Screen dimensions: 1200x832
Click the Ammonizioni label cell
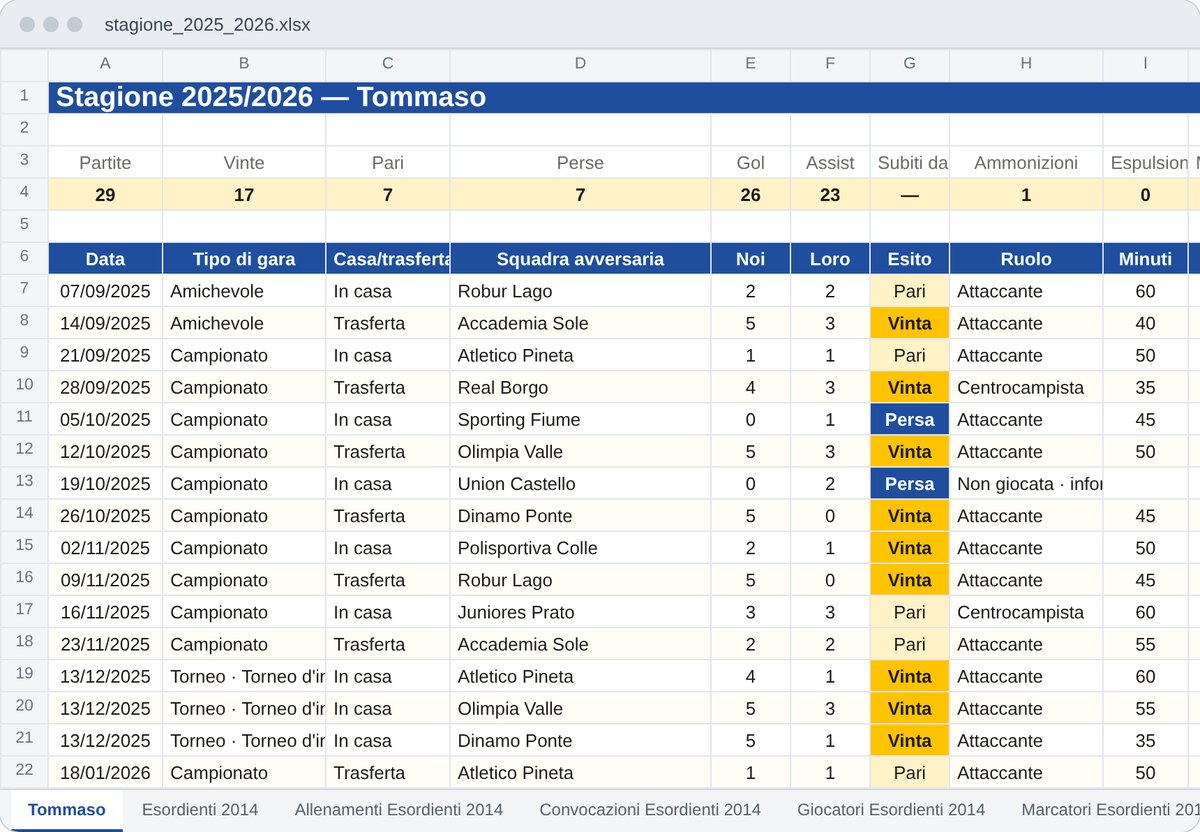coord(1026,163)
